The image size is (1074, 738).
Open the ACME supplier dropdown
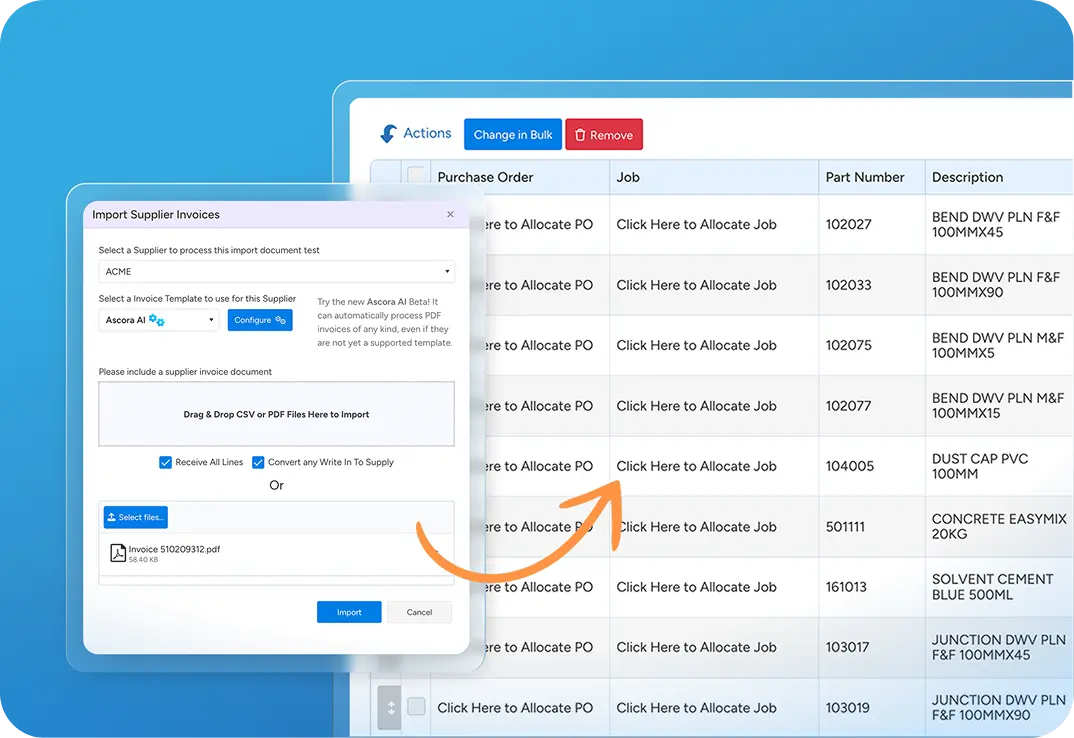(x=277, y=271)
